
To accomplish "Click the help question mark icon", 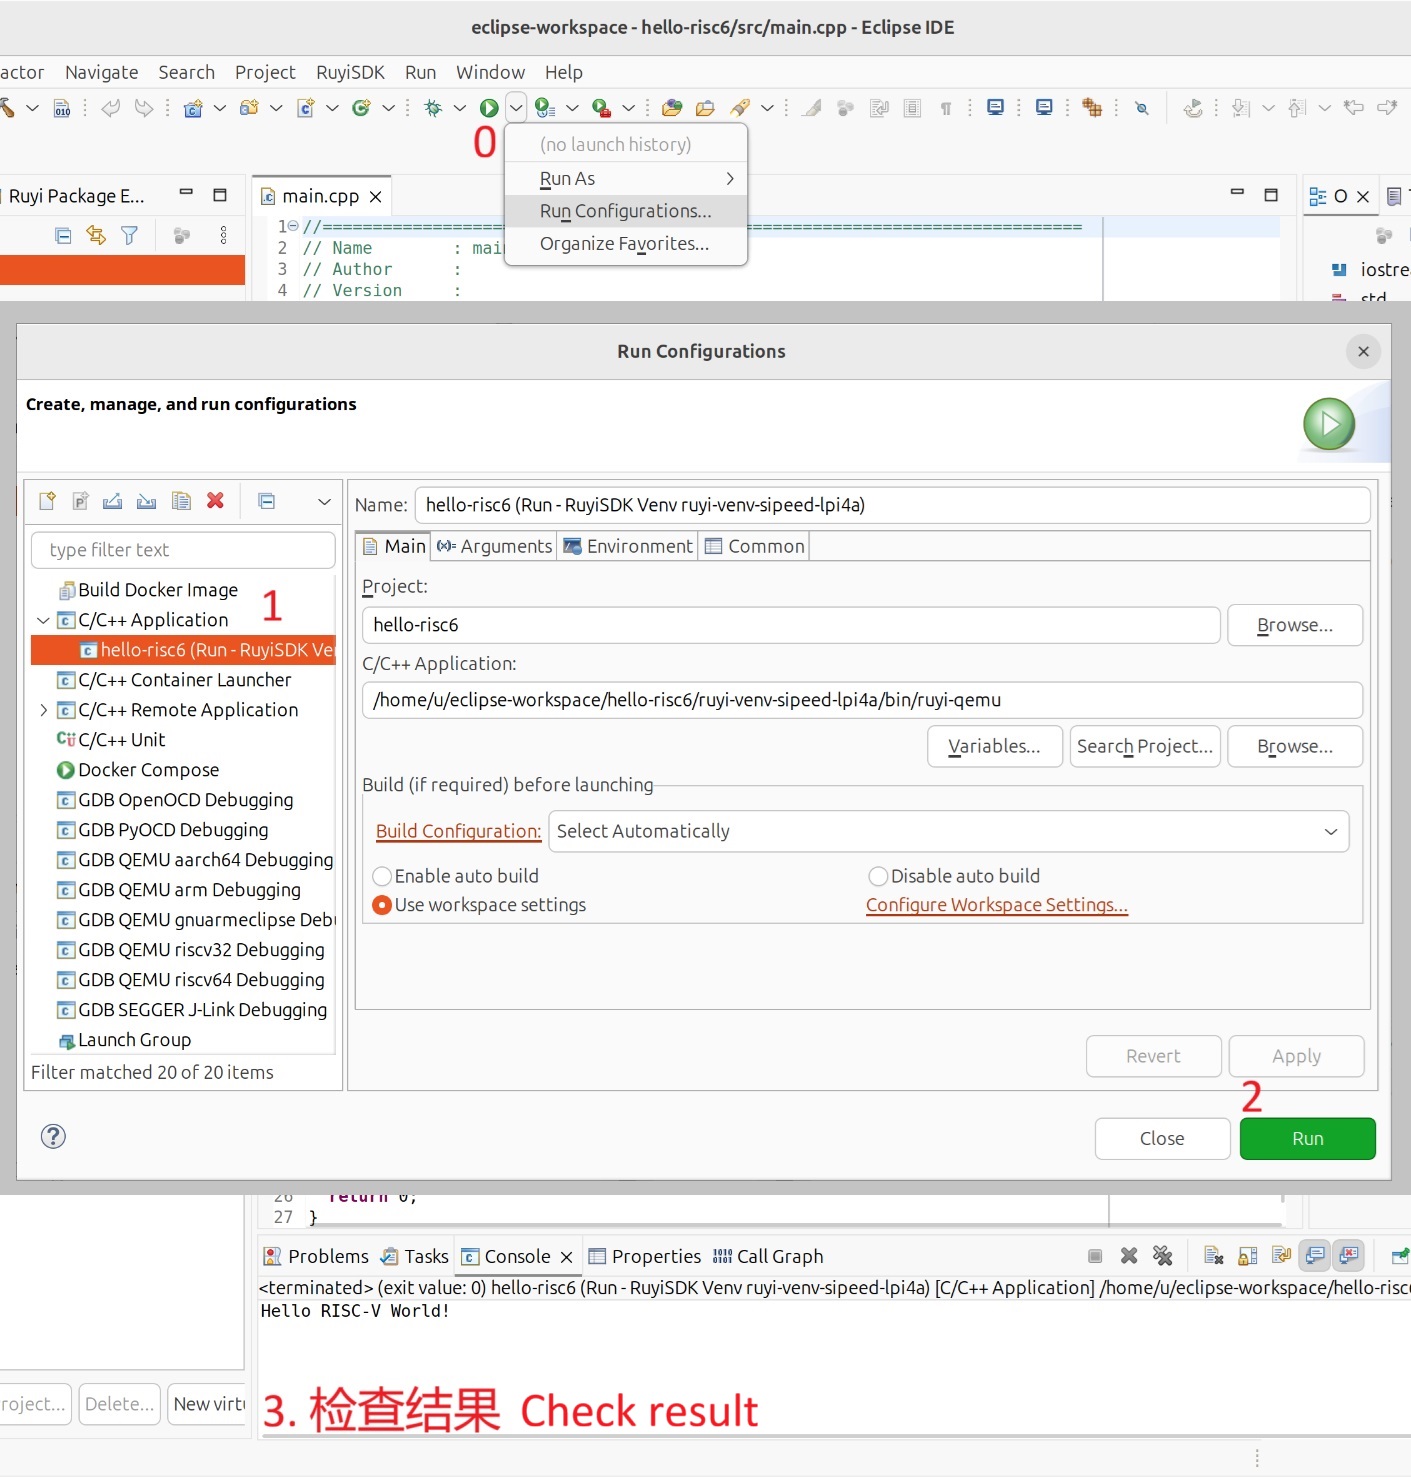I will 53,1136.
